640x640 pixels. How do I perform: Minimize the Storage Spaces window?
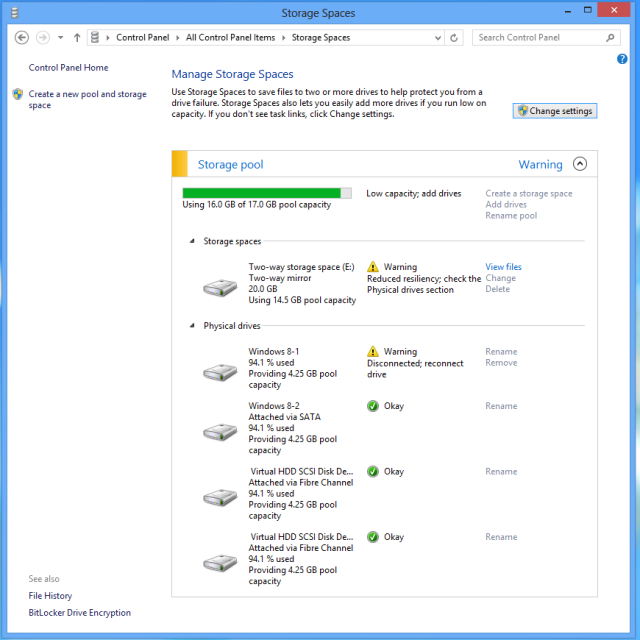pos(567,11)
